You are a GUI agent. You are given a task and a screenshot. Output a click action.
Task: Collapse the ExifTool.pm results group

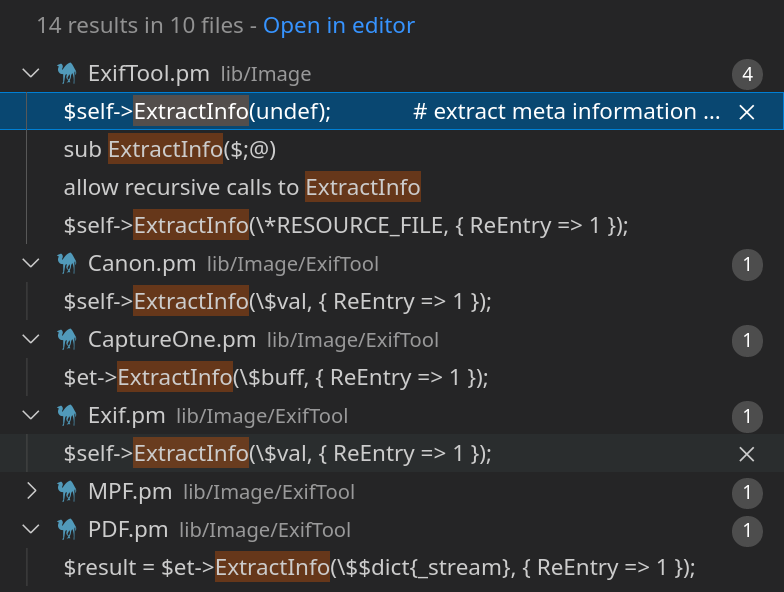point(31,74)
